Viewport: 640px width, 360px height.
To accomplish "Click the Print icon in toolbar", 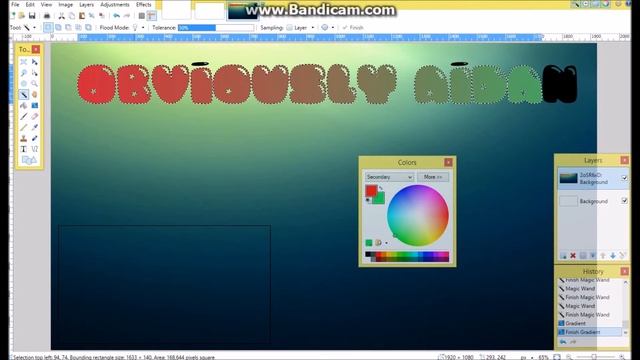I will (x=47, y=16).
